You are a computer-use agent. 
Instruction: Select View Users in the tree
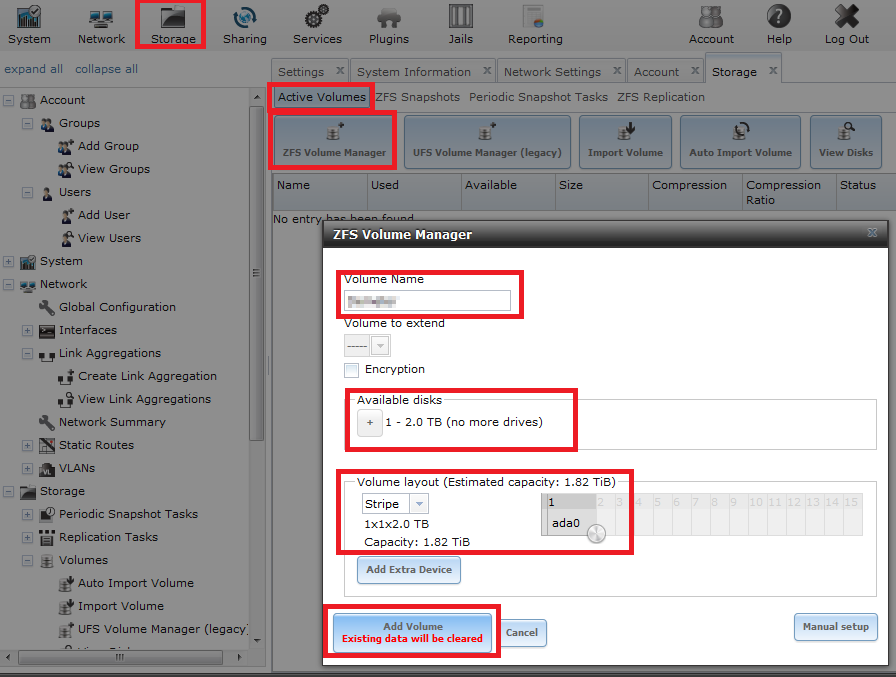pyautogui.click(x=109, y=238)
